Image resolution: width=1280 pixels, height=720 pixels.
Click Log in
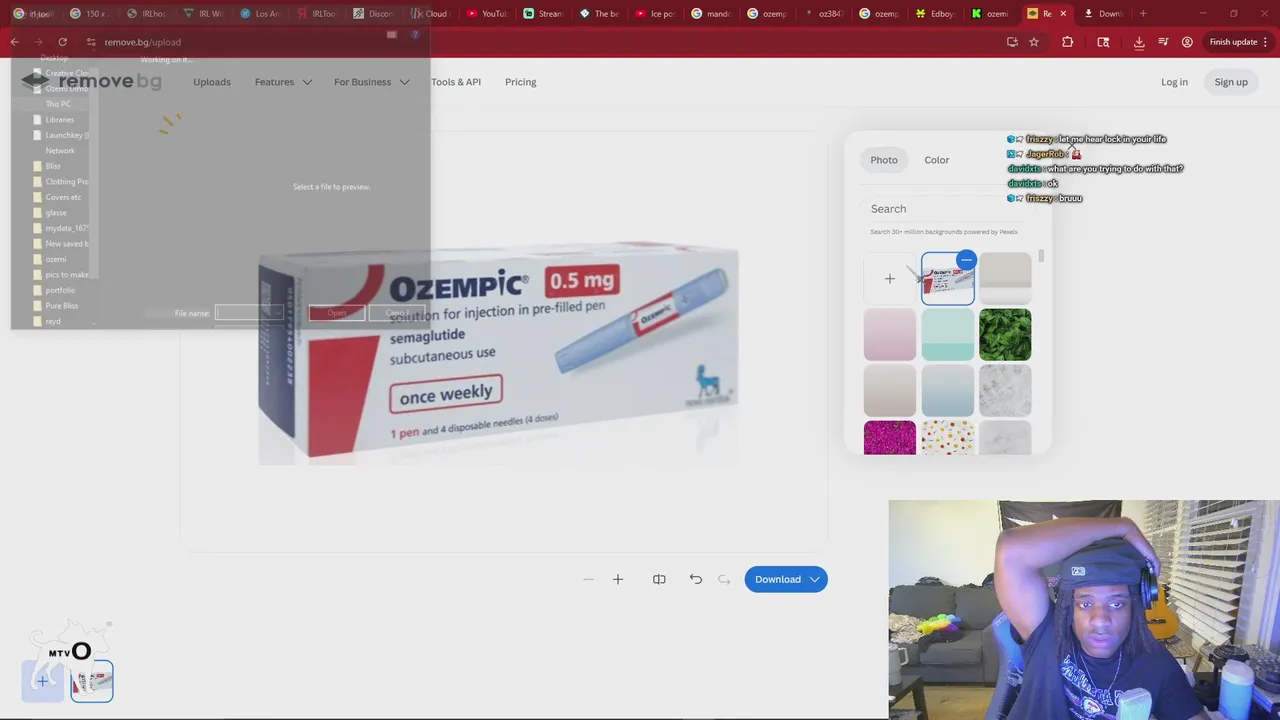[1174, 82]
